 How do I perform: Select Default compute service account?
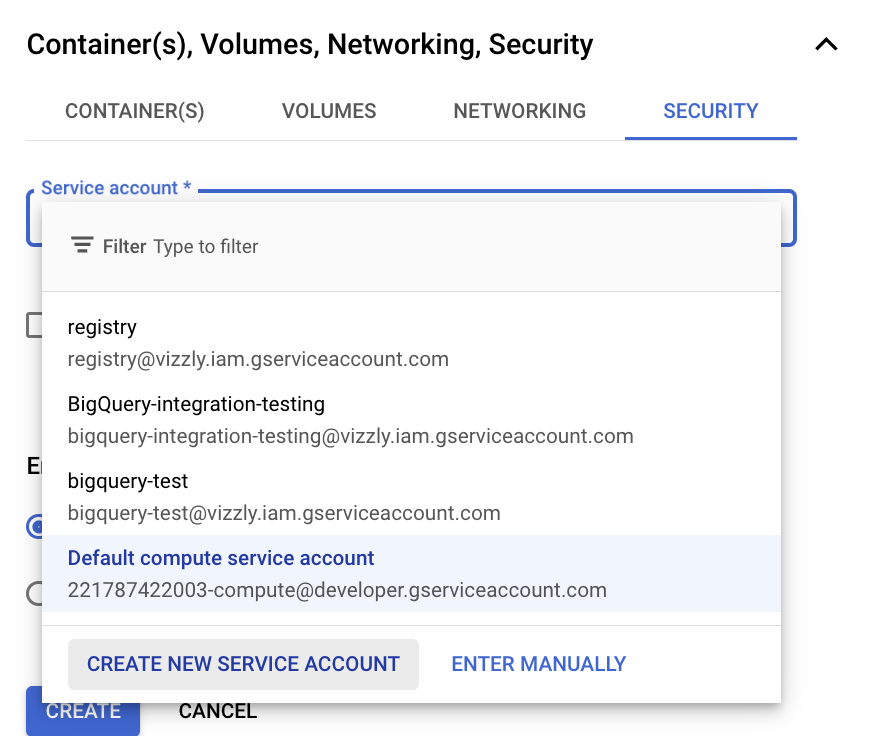coord(411,573)
